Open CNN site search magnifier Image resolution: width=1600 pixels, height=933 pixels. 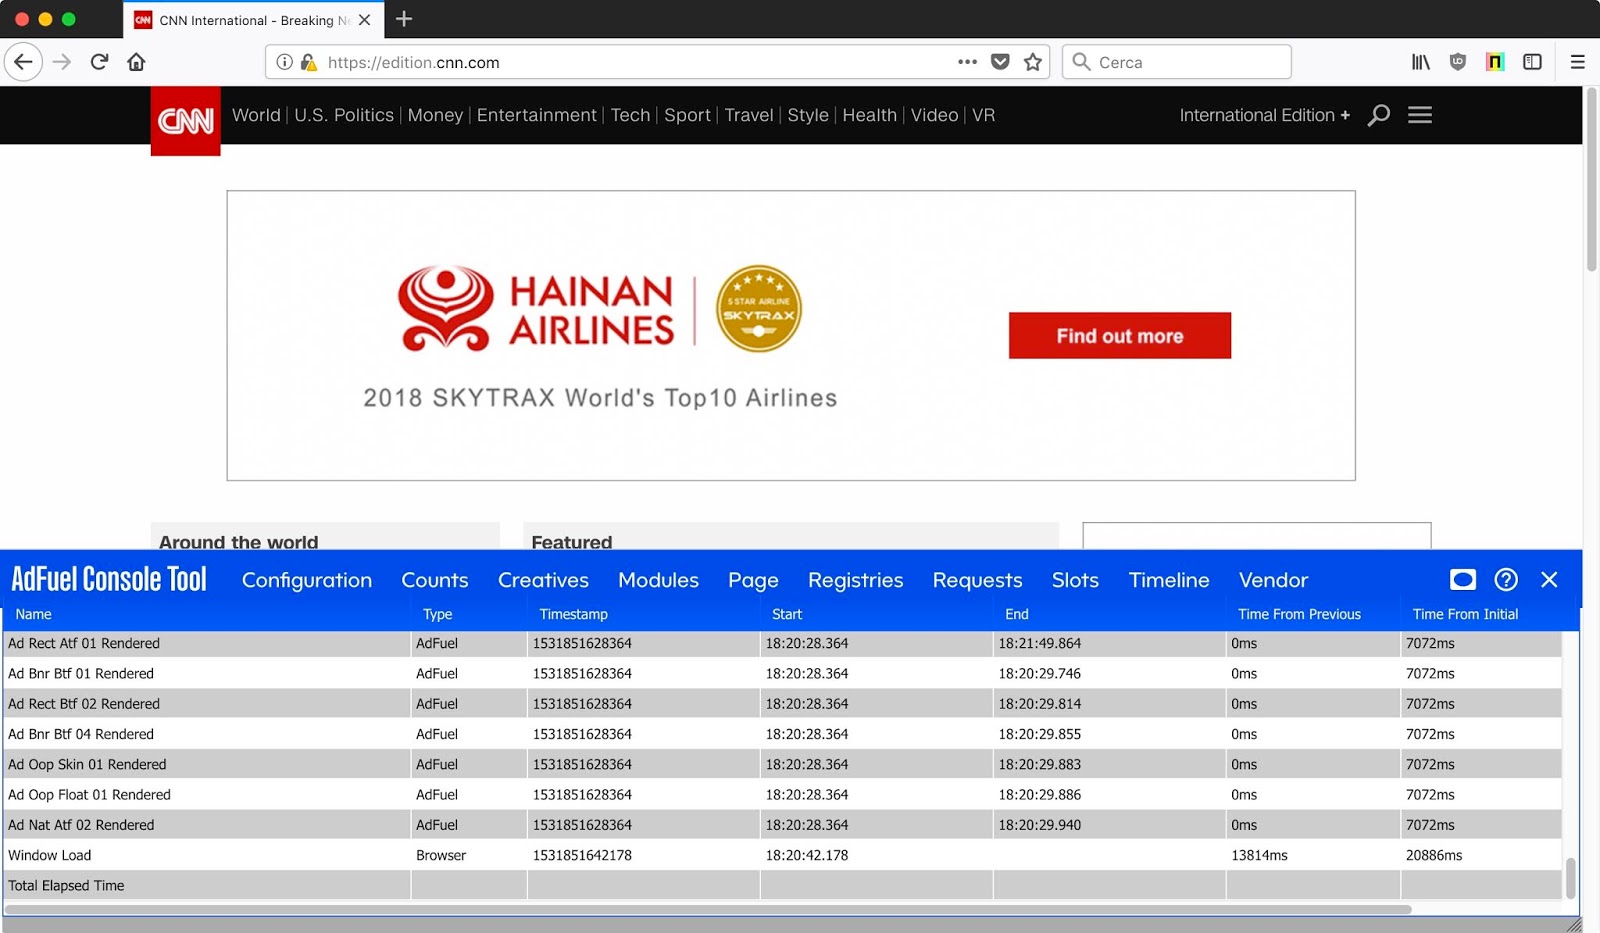(x=1379, y=115)
